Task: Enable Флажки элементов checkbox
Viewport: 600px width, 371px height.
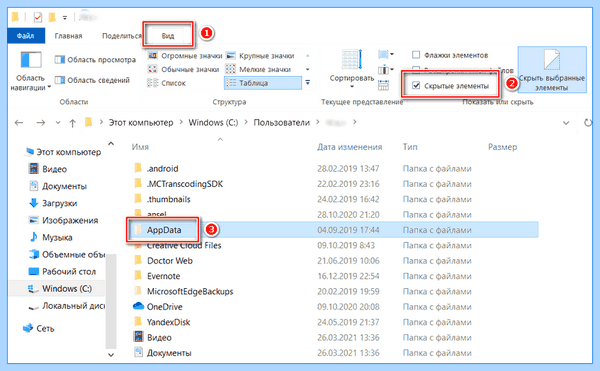Action: (450, 55)
